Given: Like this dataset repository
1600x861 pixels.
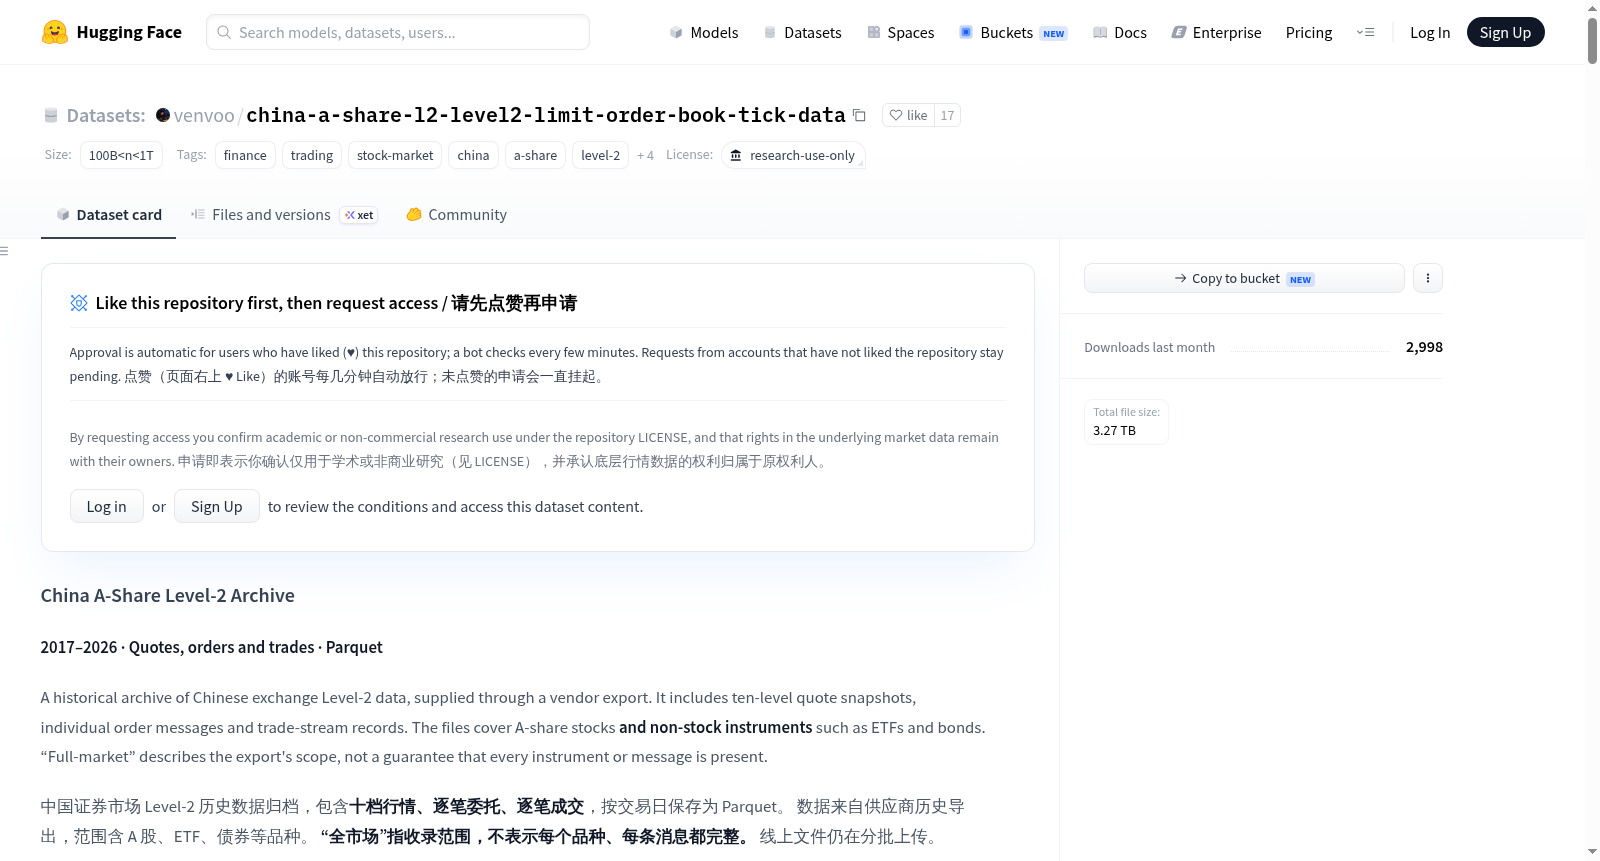Looking at the screenshot, I should click(x=908, y=115).
